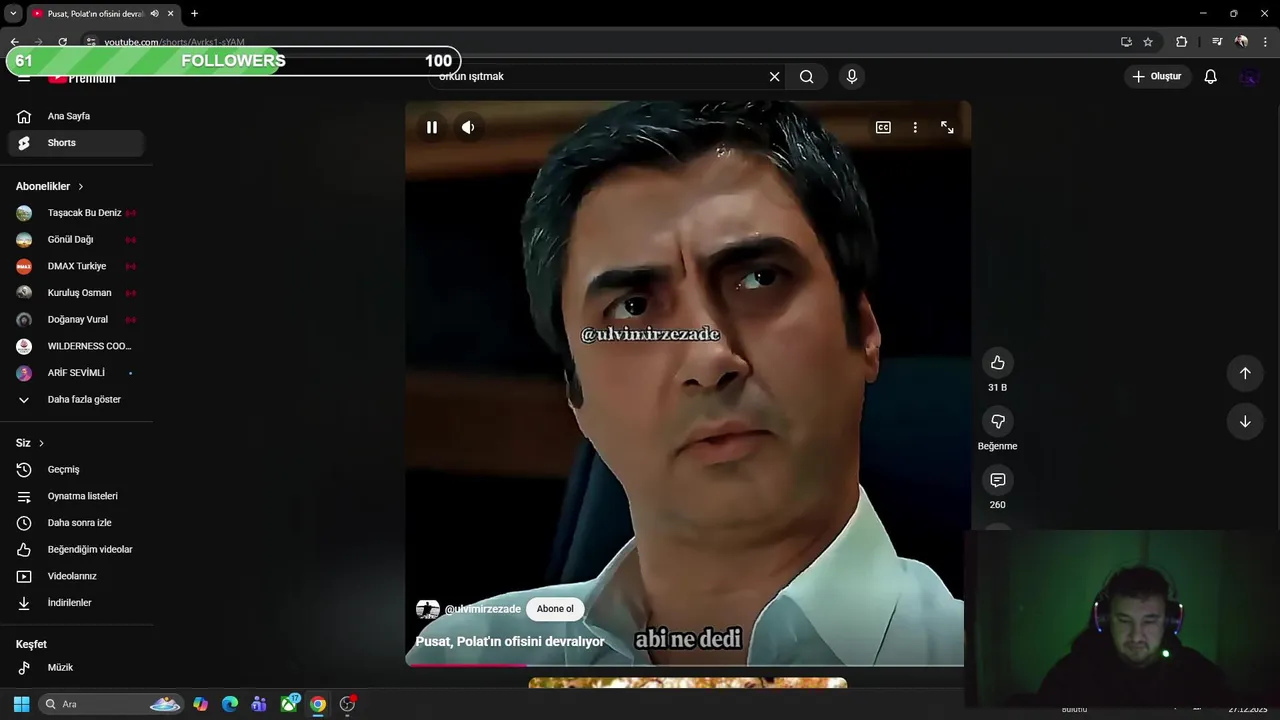Open Kuruluş Osman channel subscription
The width and height of the screenshot is (1280, 720).
(x=76, y=293)
